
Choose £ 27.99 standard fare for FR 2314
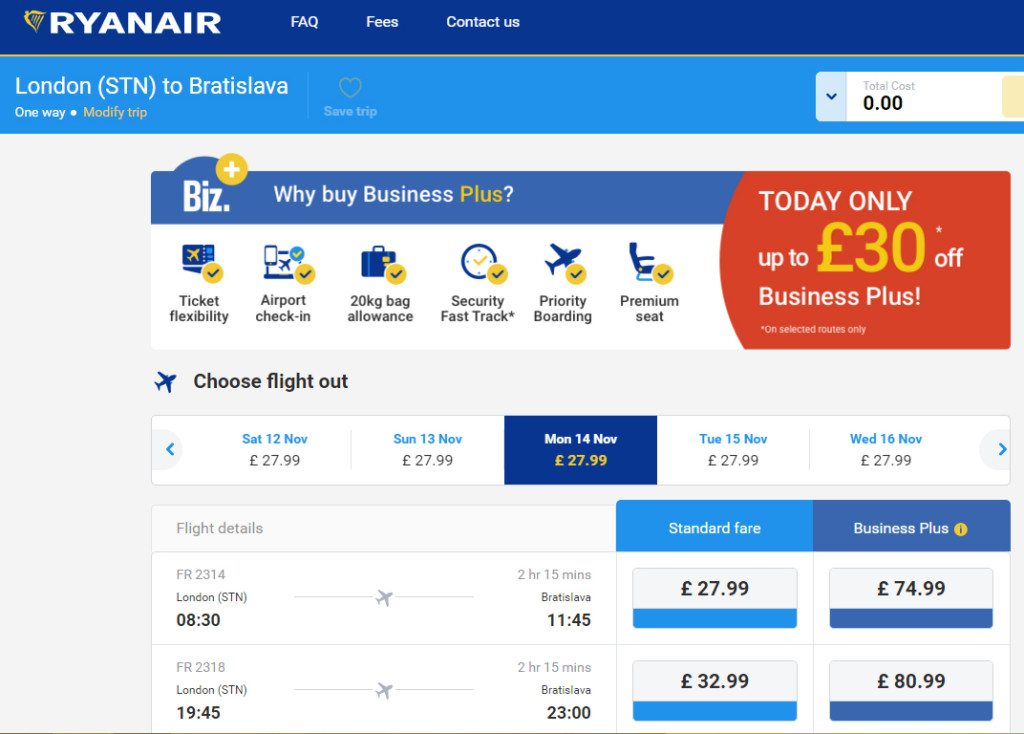[x=714, y=598]
